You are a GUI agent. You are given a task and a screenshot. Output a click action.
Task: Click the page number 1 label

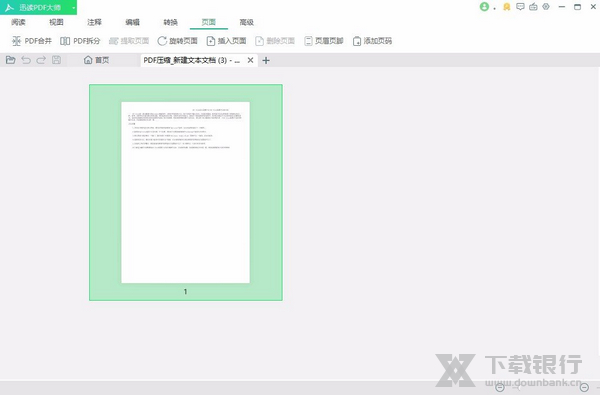coord(186,292)
